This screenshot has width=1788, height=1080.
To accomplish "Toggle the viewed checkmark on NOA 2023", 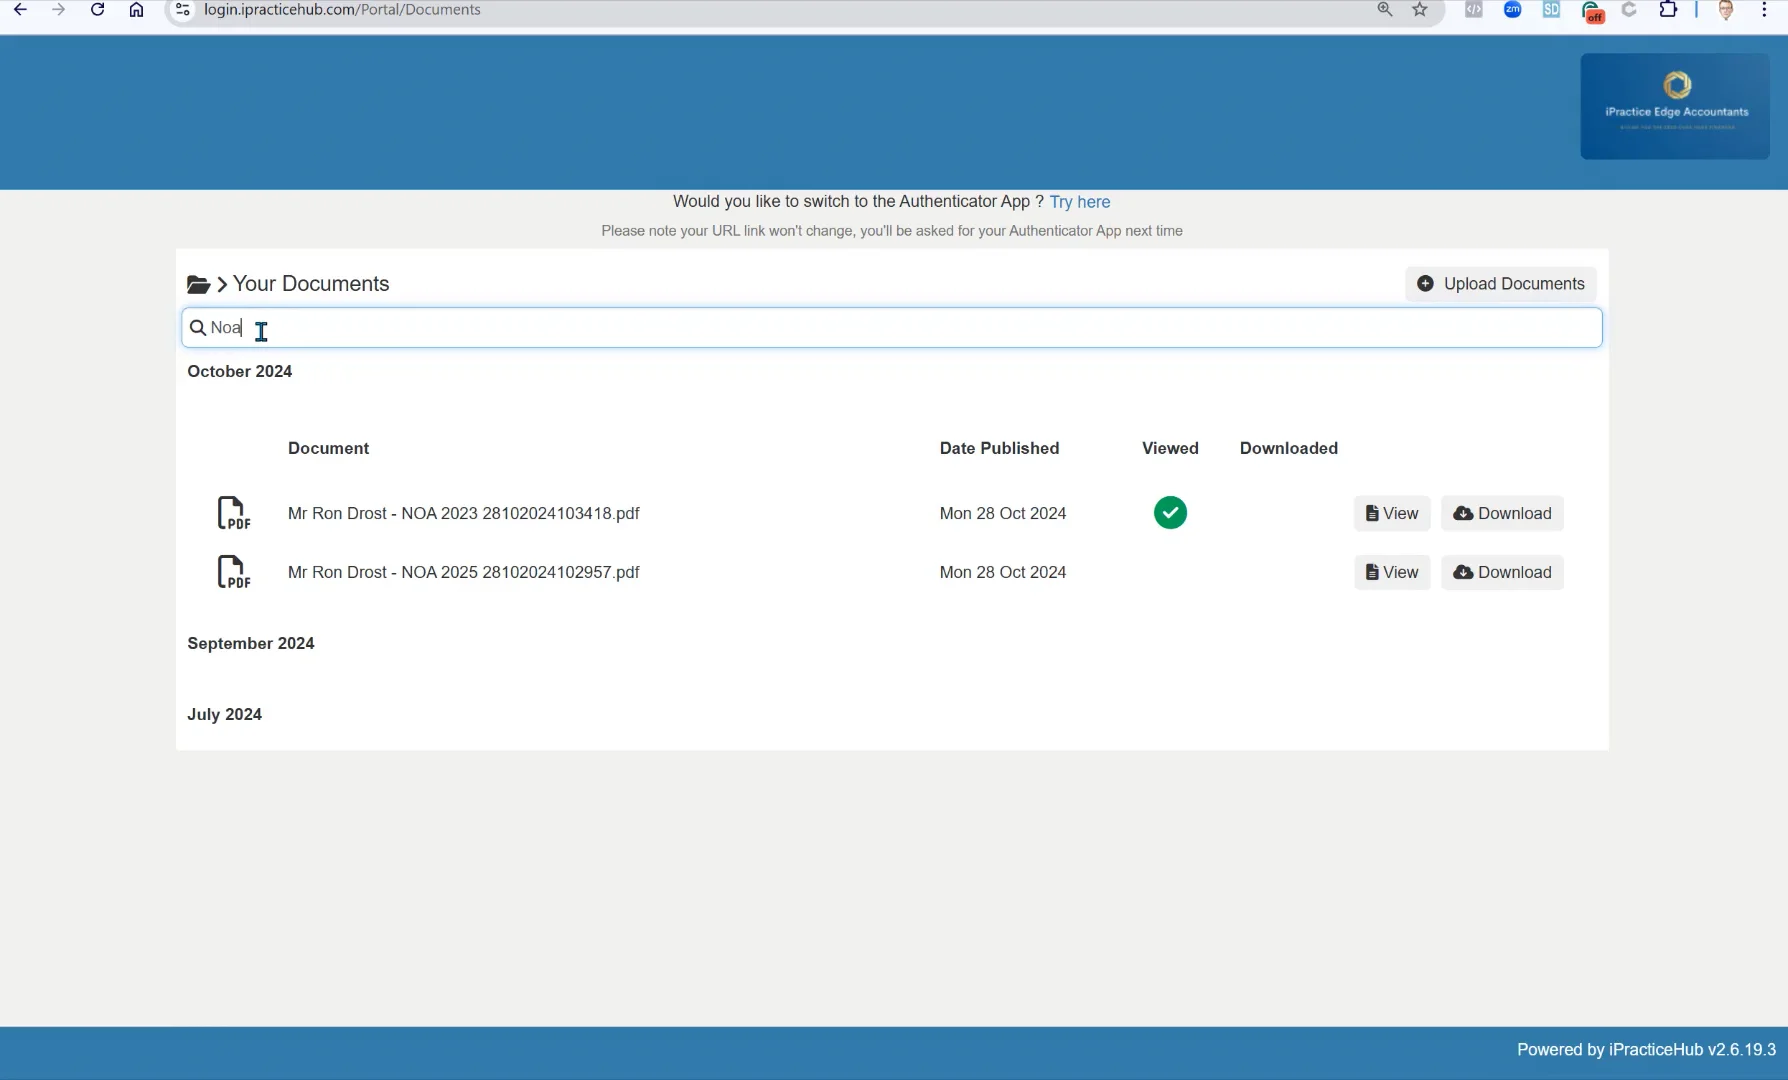I will [x=1170, y=512].
